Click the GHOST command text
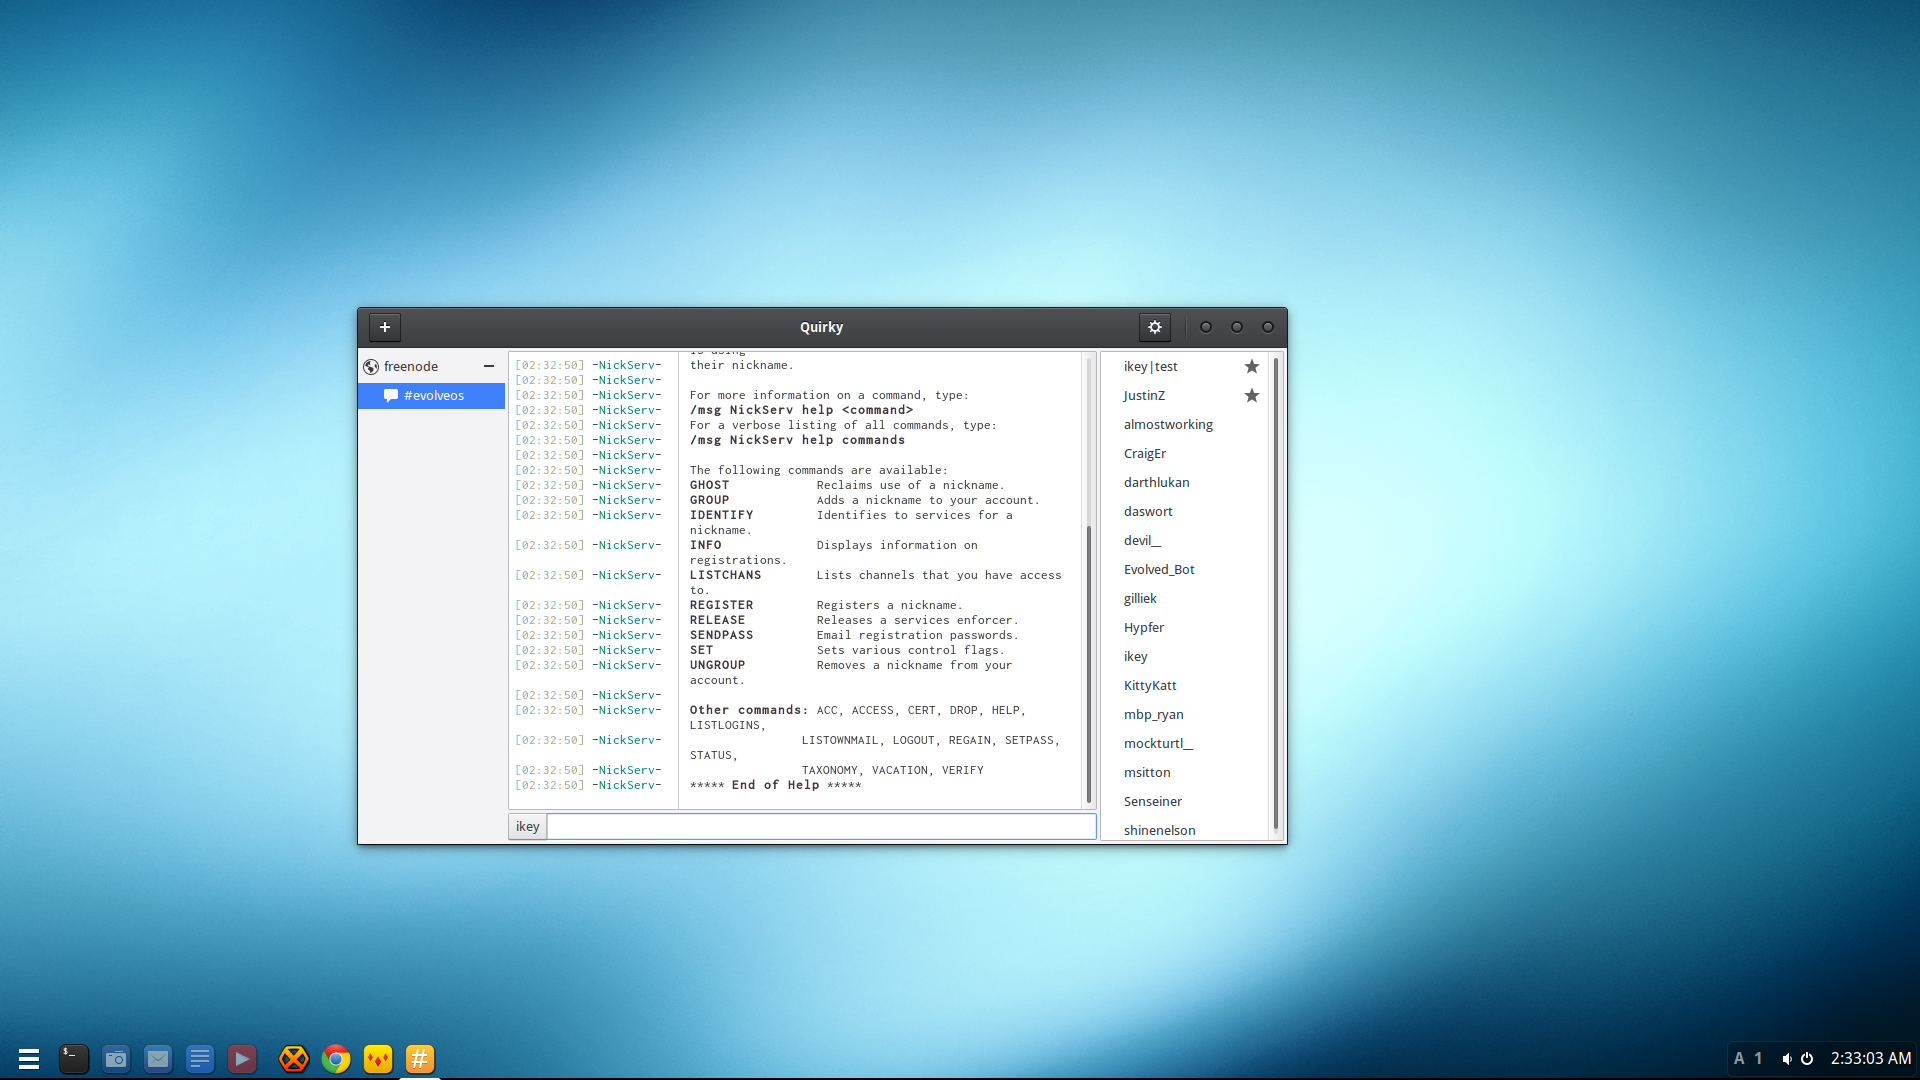 709,485
